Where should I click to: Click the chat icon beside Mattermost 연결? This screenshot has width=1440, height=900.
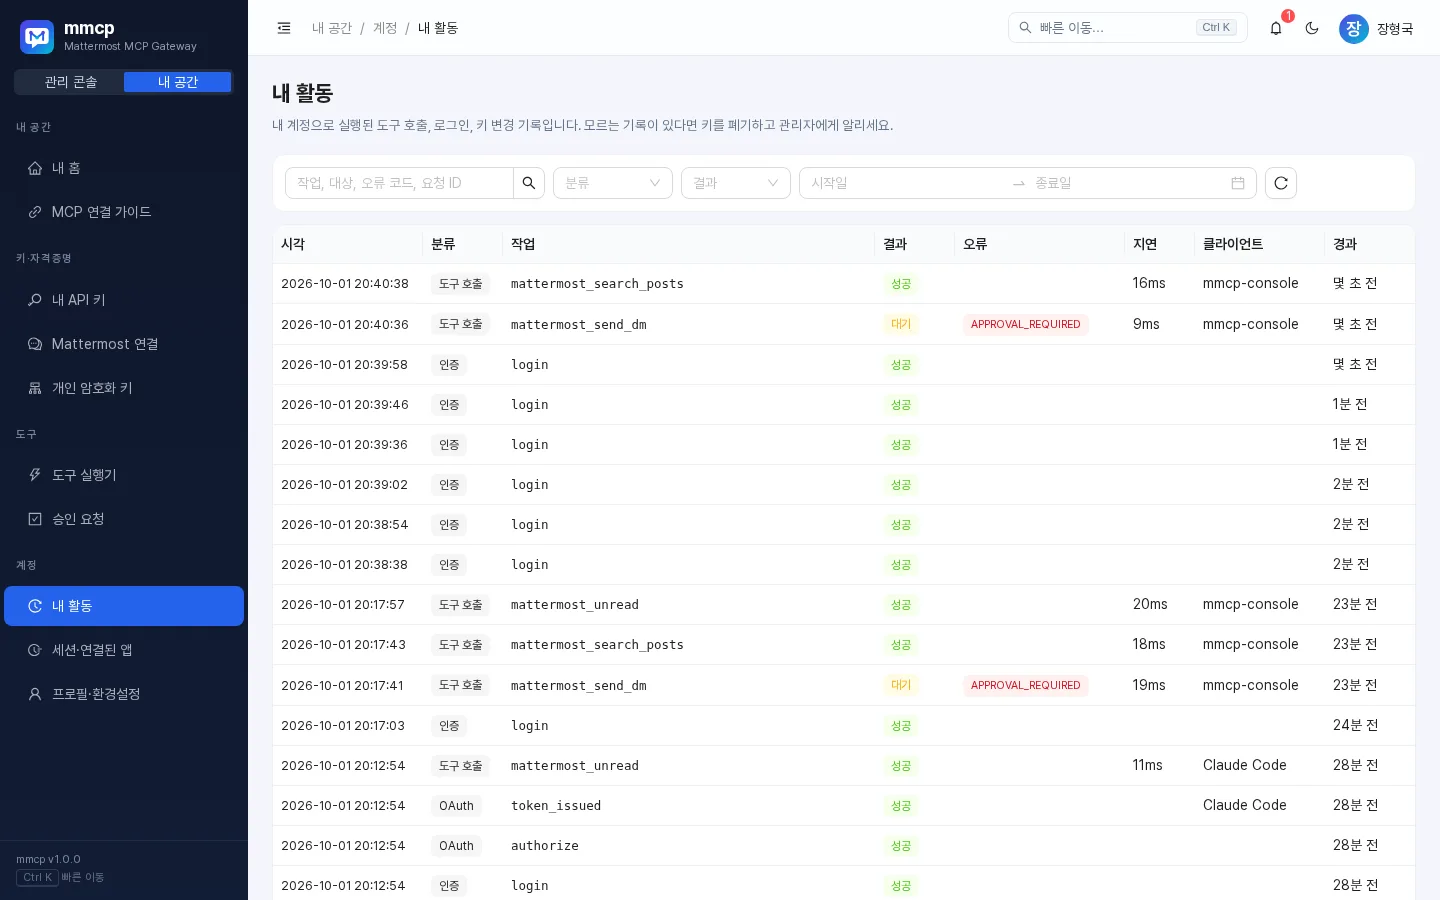35,344
